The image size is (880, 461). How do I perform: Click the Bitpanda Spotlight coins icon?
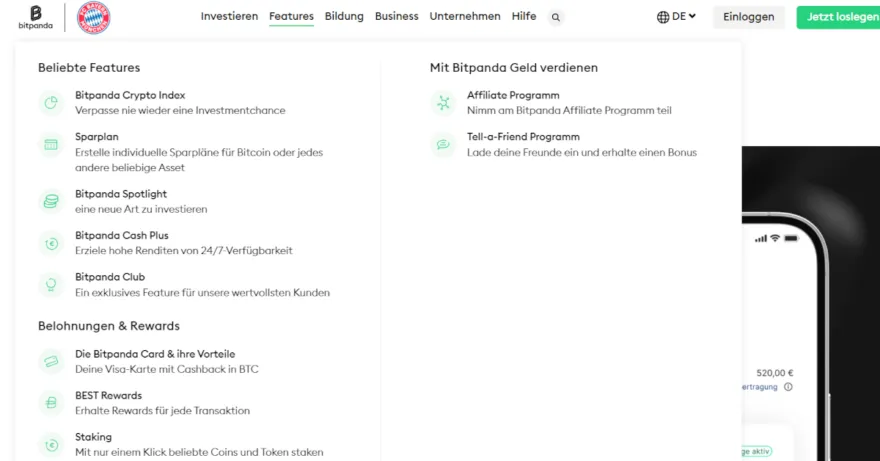pos(51,202)
